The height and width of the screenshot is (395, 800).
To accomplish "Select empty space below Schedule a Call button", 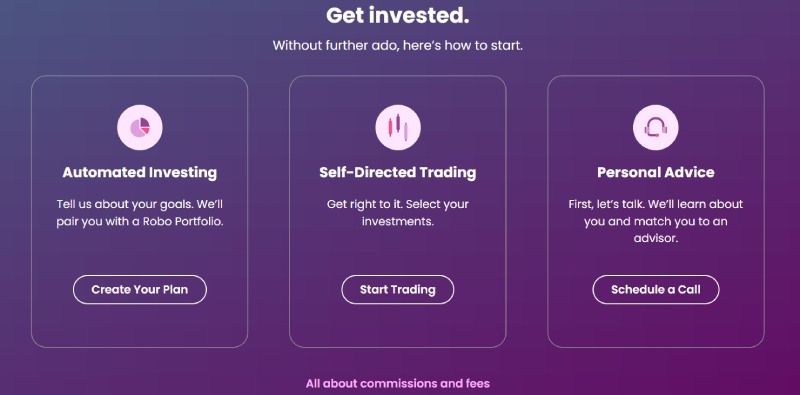I will point(656,326).
